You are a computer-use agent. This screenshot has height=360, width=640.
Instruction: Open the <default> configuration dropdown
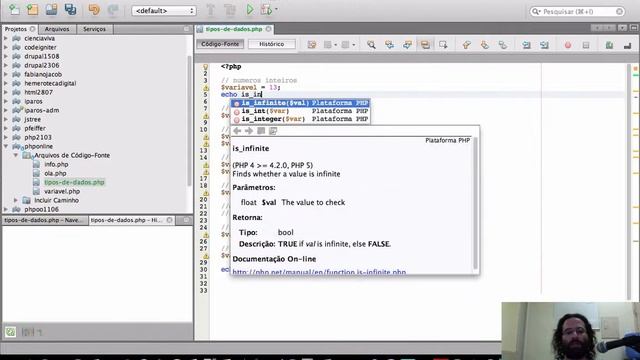pos(164,11)
